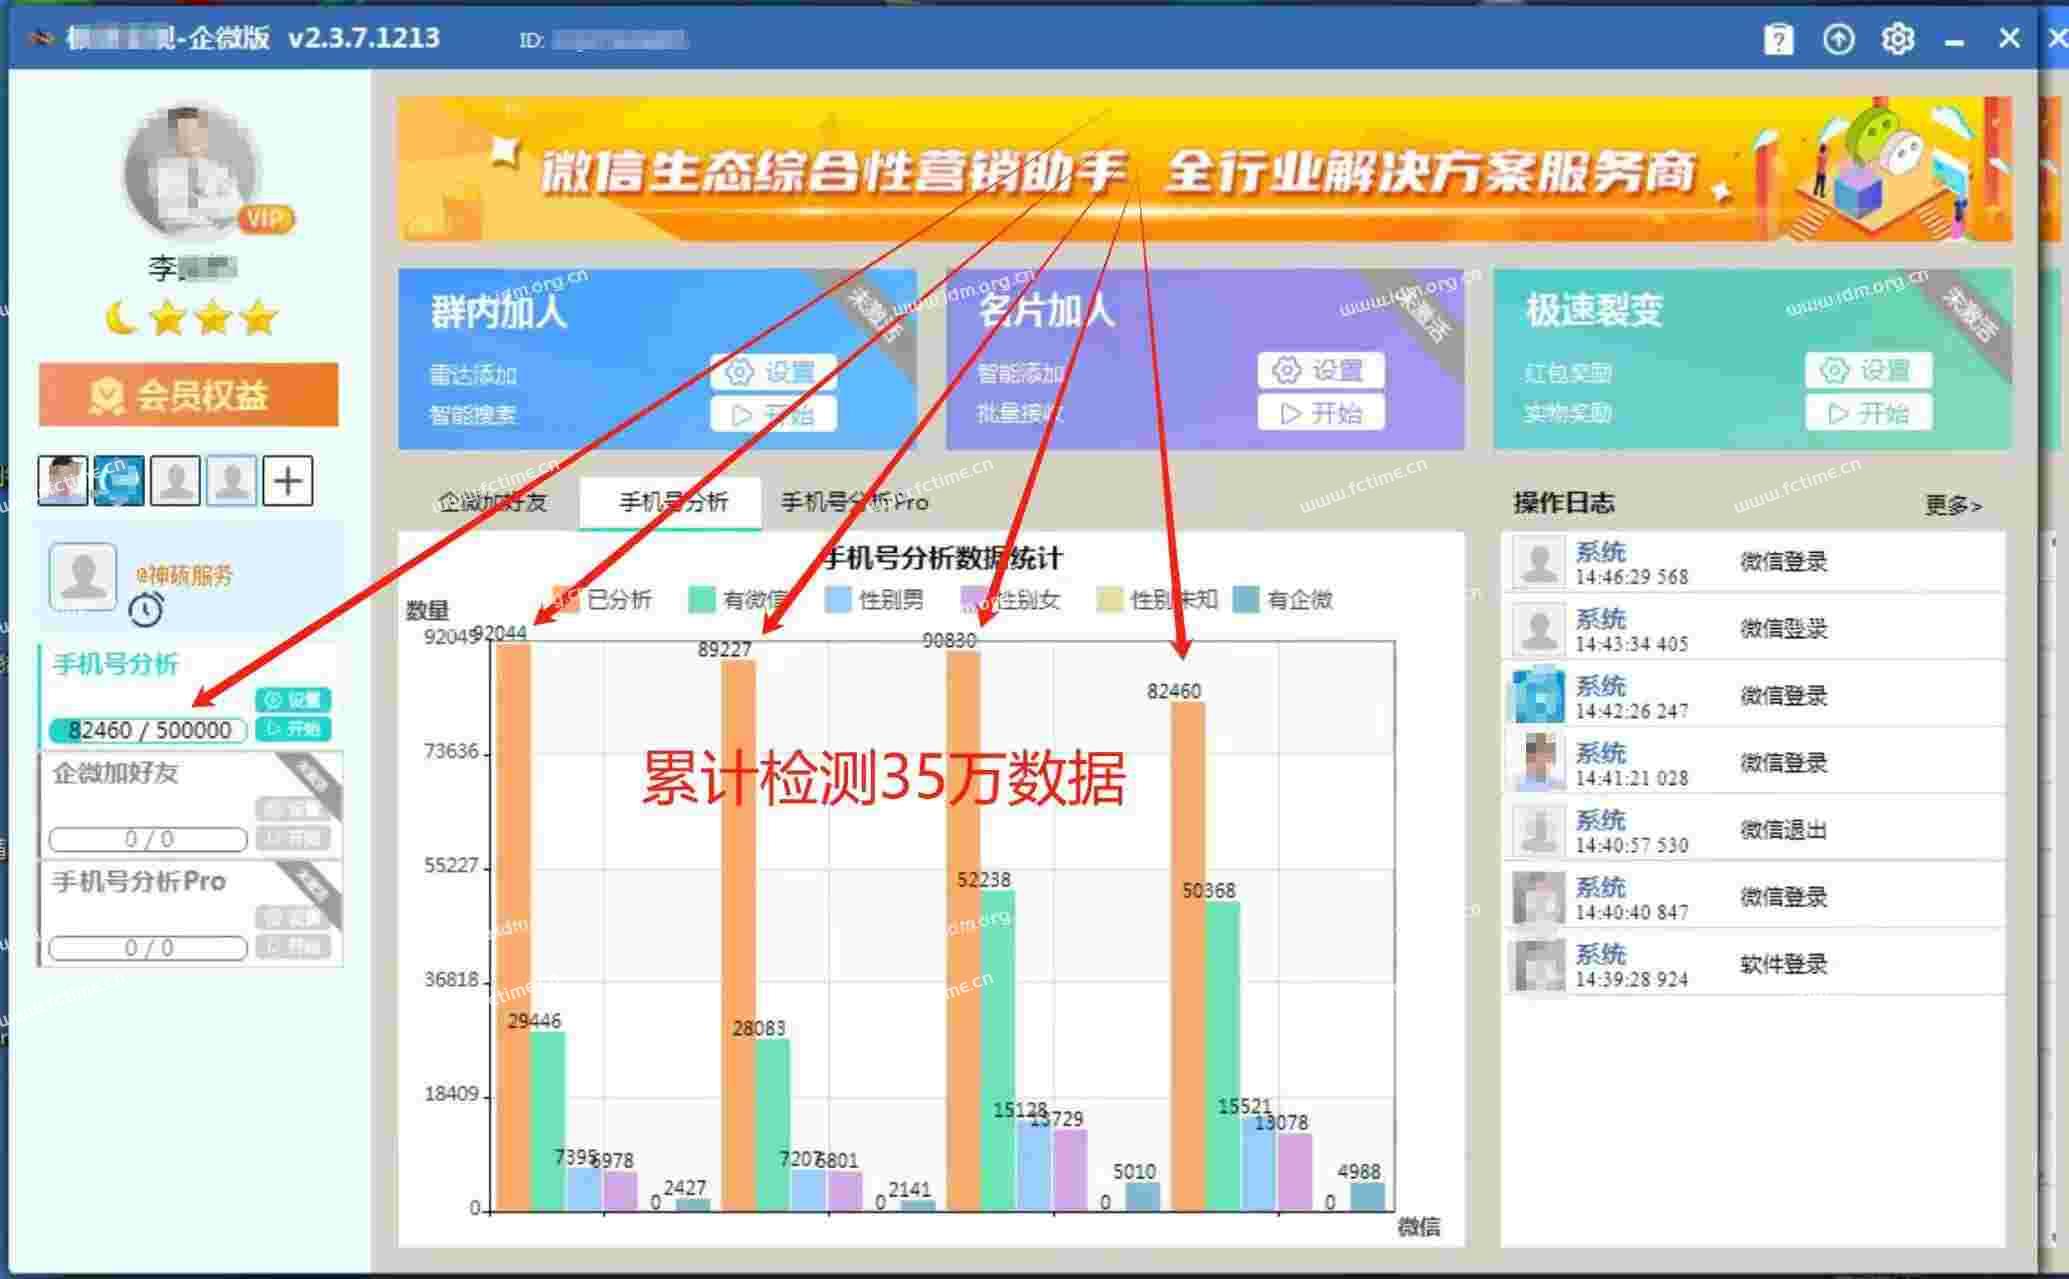Open the help question-mark icon in title bar
Image resolution: width=2069 pixels, height=1279 pixels.
1778,39
